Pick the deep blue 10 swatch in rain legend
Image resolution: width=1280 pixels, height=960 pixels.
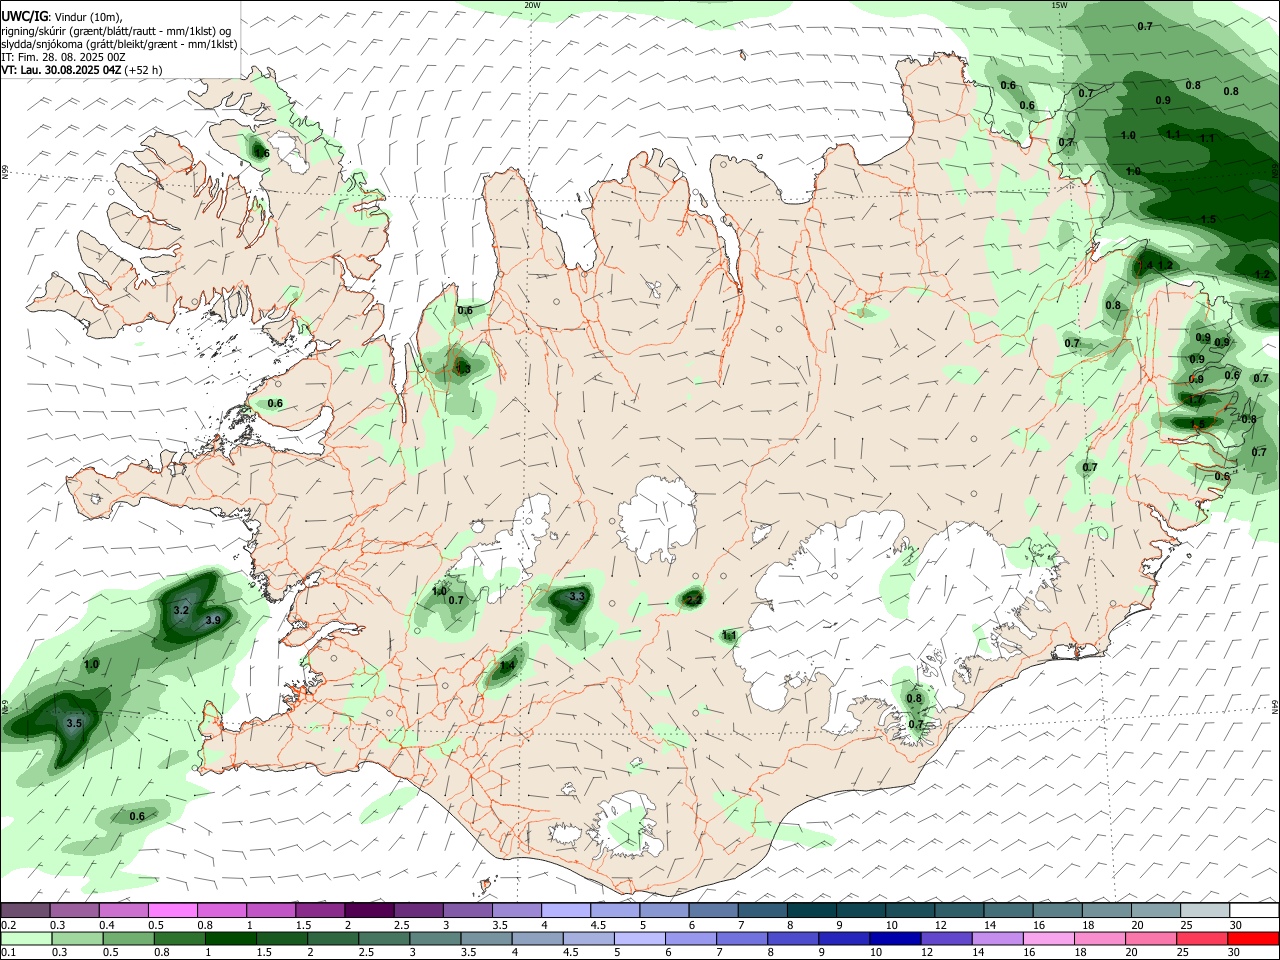895,938
